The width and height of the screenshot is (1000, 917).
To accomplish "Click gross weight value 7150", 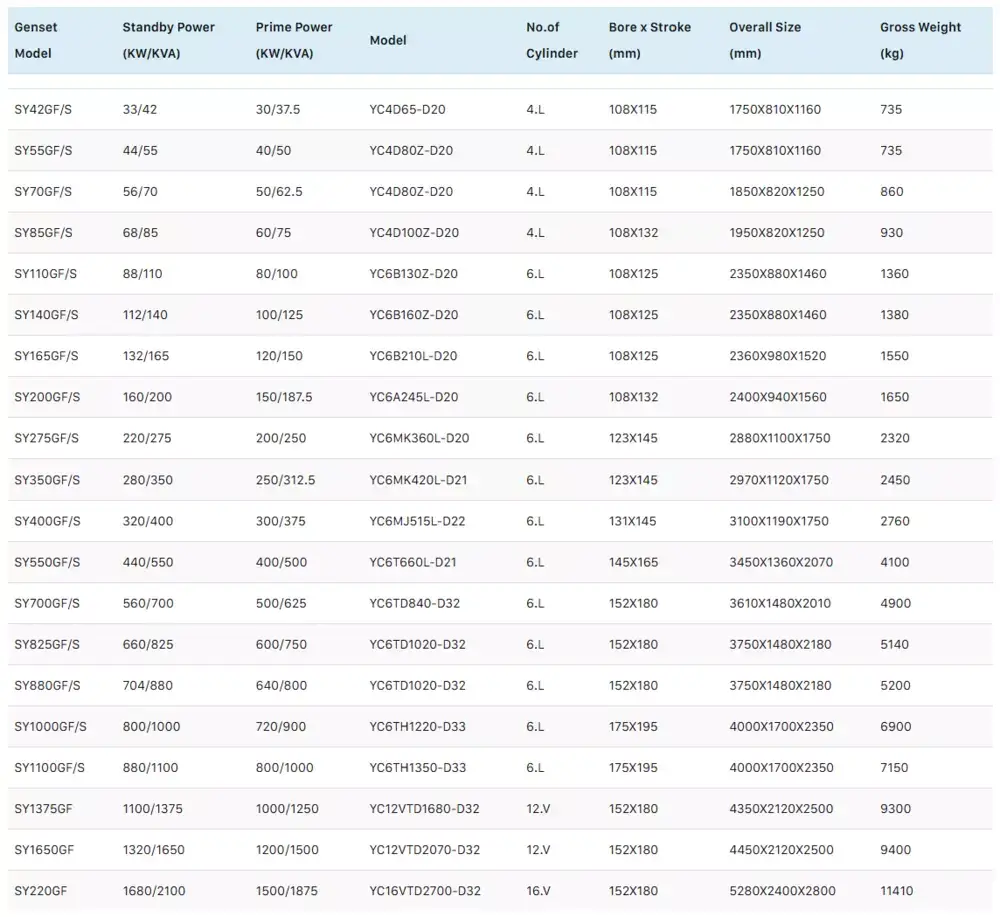I will (894, 767).
